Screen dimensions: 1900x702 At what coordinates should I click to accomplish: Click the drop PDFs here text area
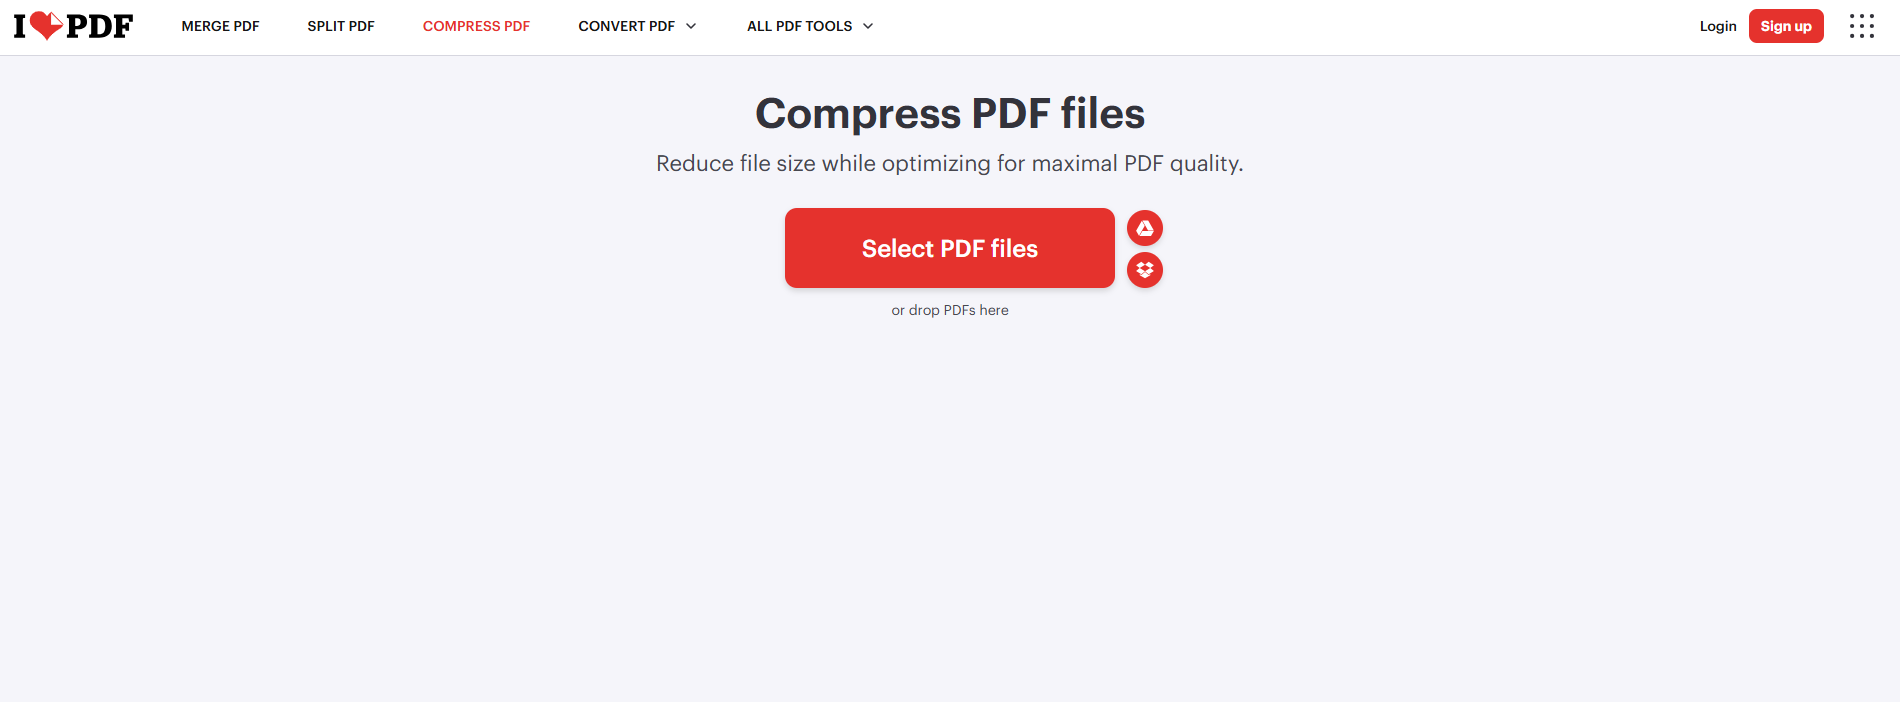pos(949,310)
